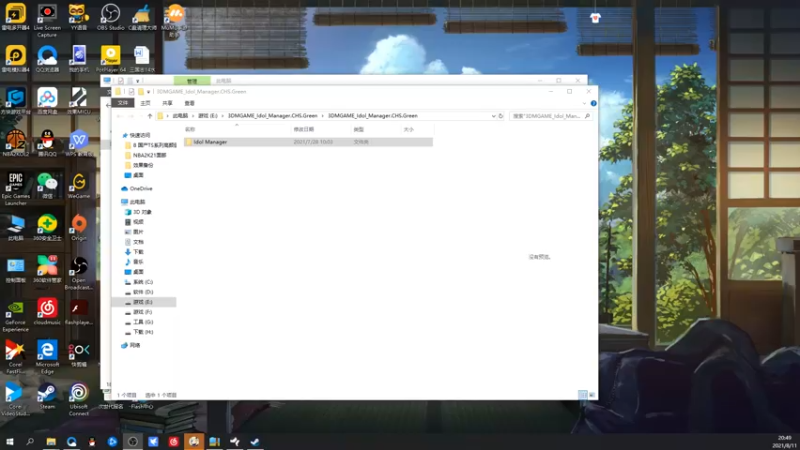Open the penguin QQ desktop icon
The width and height of the screenshot is (800, 450).
click(47, 143)
